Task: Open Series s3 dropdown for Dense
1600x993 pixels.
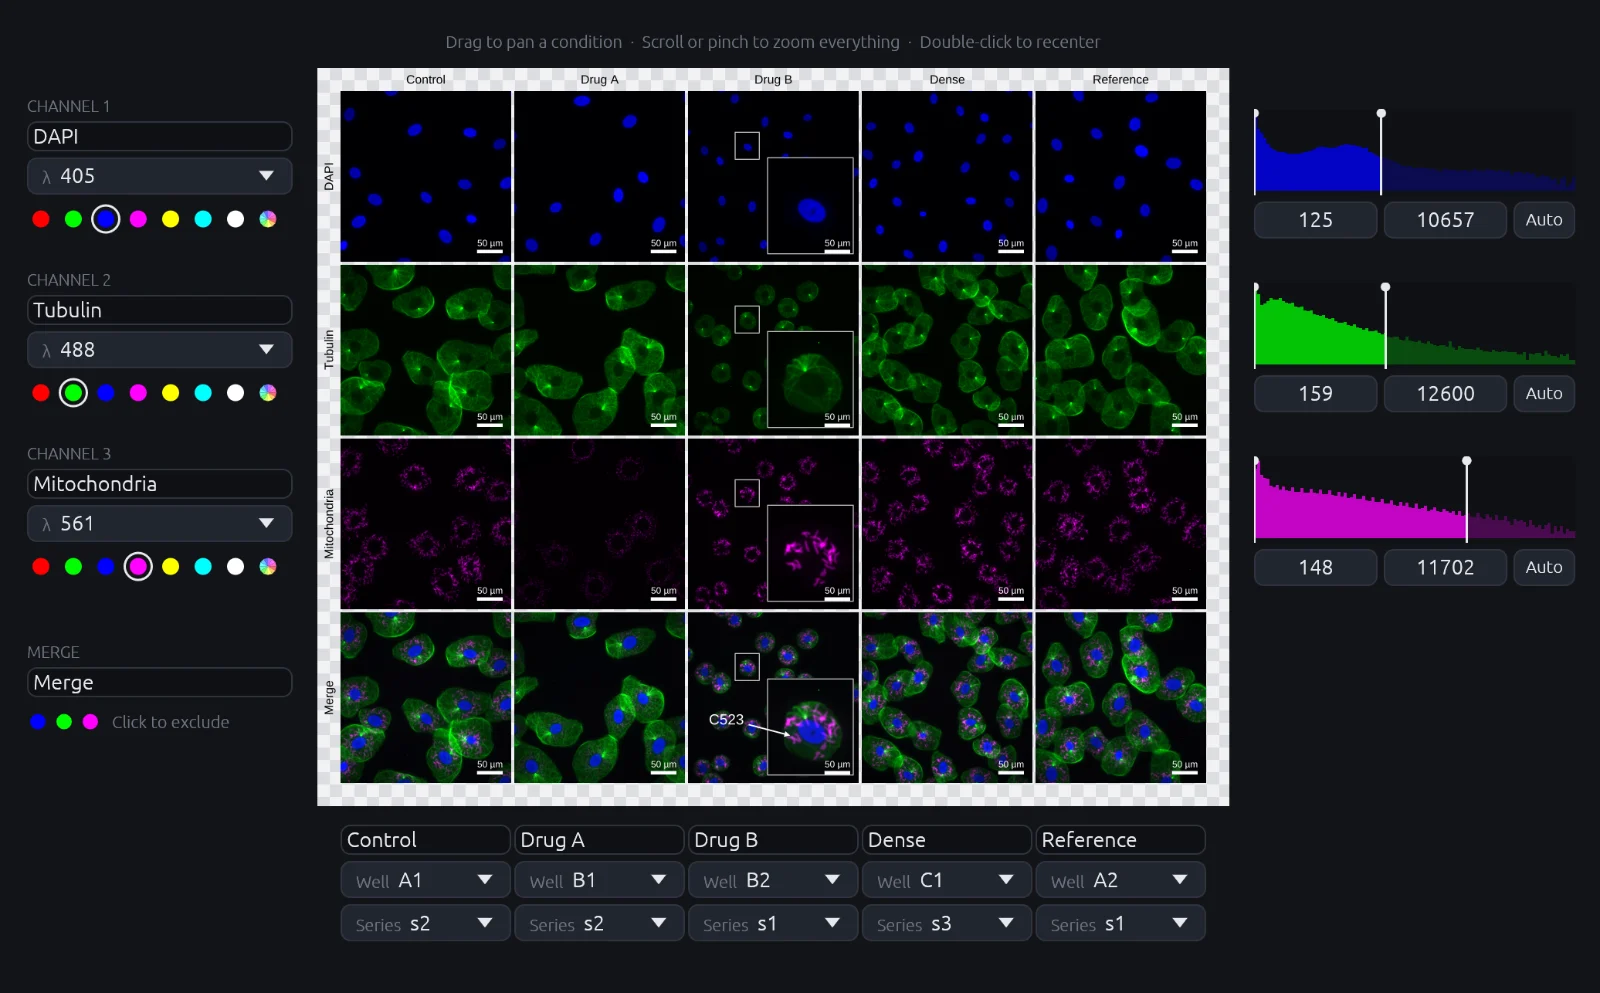Action: click(946, 924)
